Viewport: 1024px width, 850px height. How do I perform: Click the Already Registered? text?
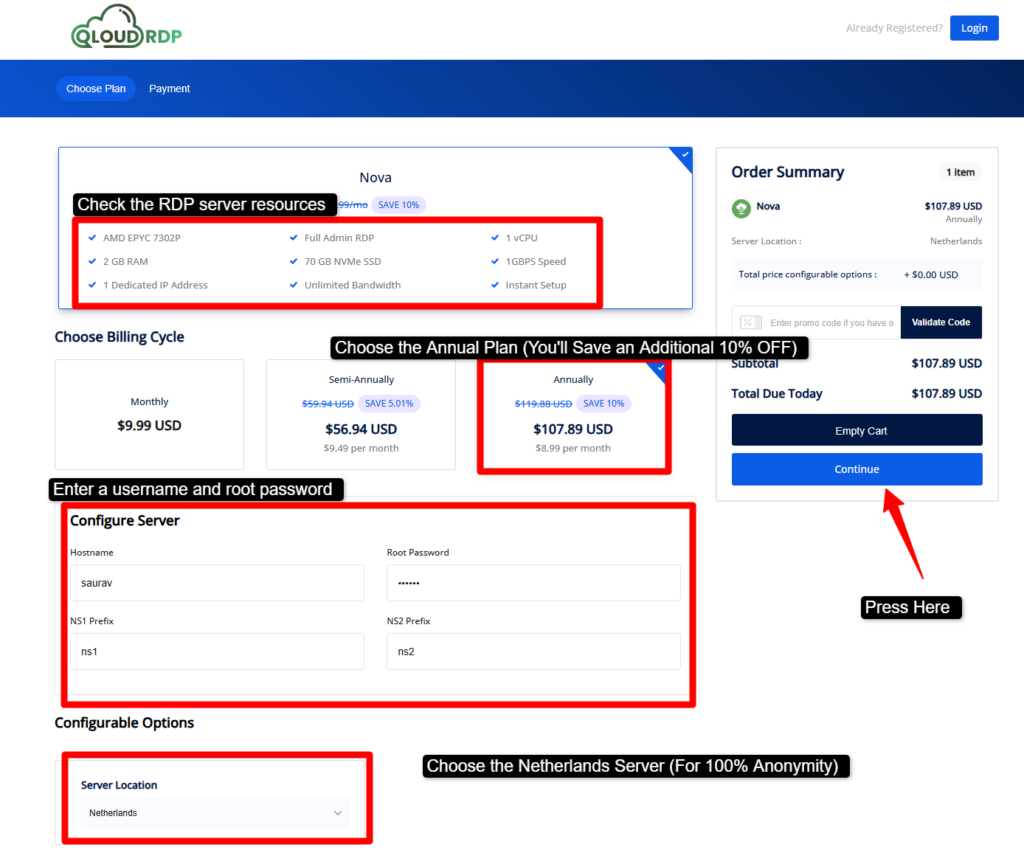[894, 28]
